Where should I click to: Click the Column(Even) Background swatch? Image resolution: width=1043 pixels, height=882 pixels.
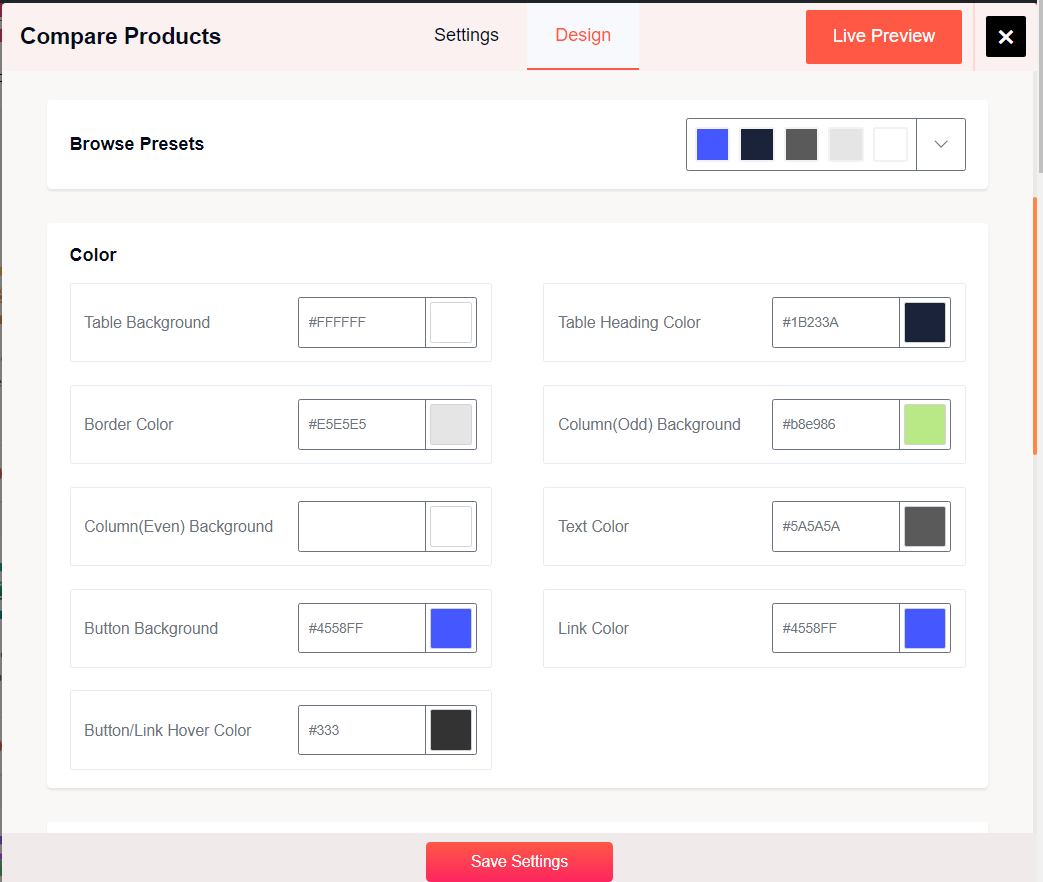(451, 526)
